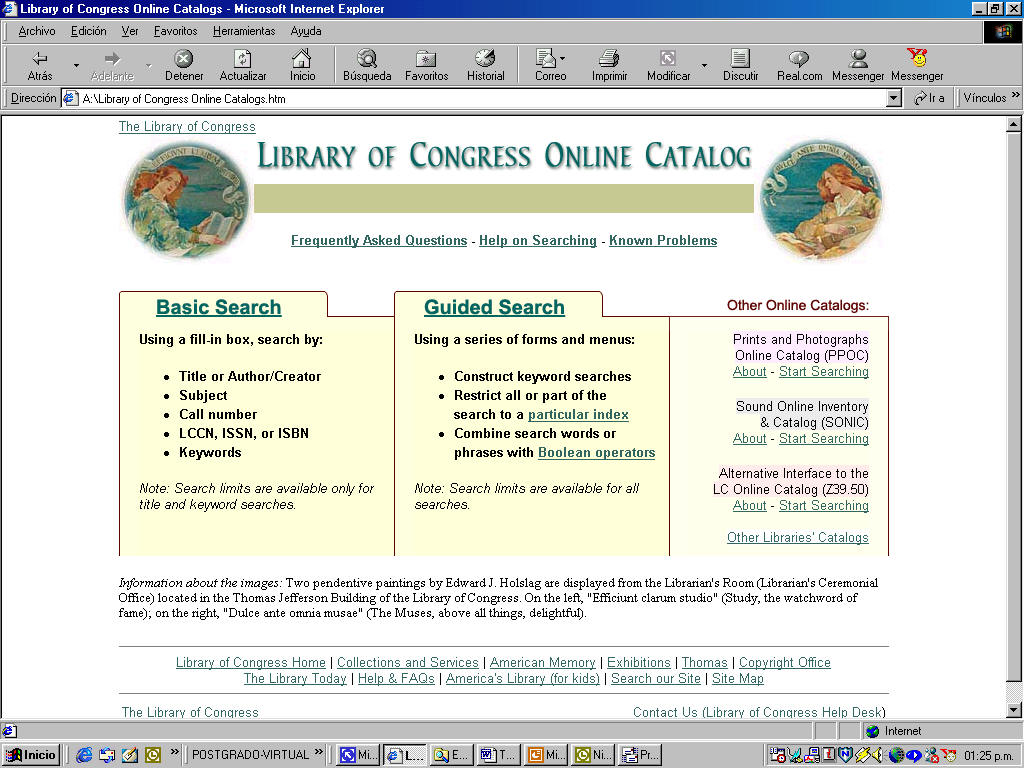This screenshot has height=768, width=1024.
Task: Open the Windows Inicio start button
Action: 31,755
